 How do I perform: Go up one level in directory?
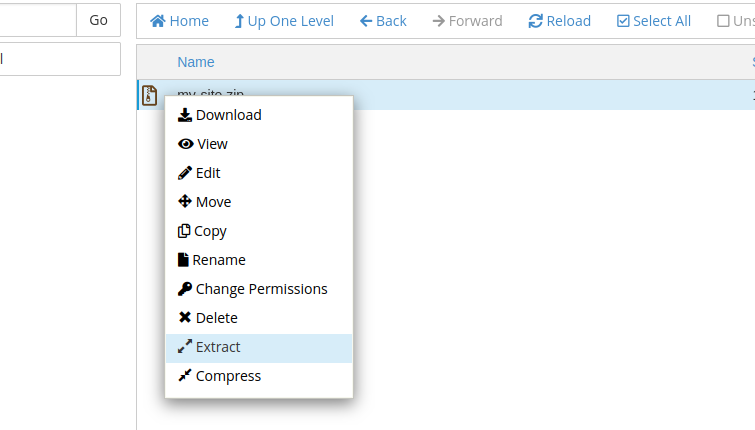[x=283, y=21]
